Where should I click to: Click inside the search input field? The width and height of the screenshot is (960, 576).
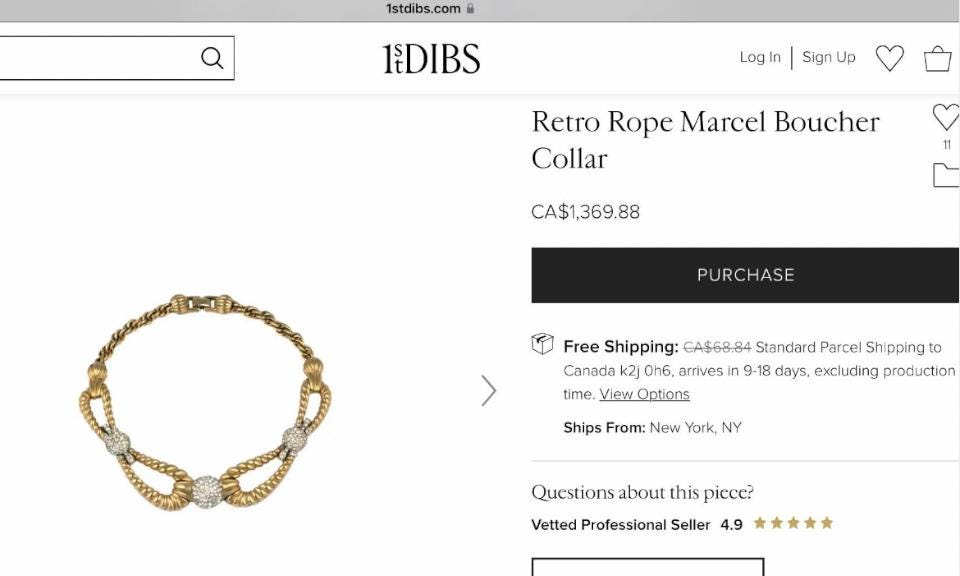[98, 58]
